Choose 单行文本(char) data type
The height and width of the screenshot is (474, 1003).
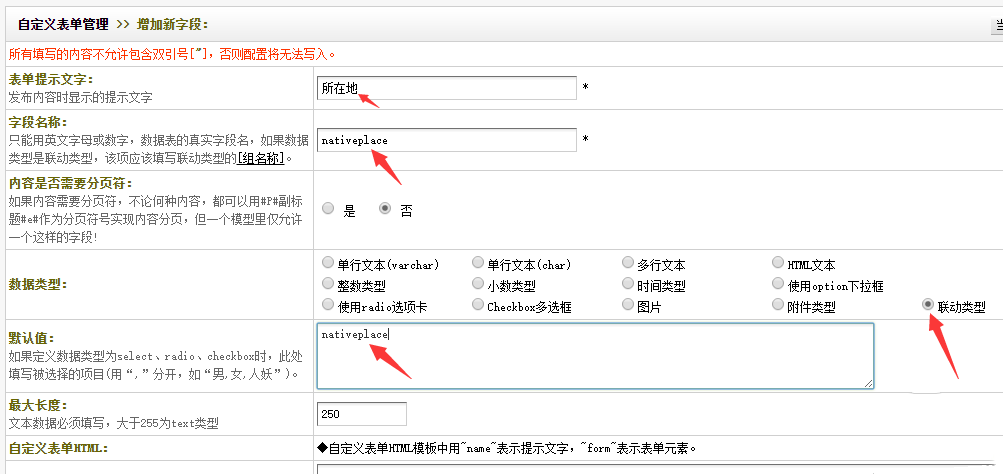point(478,263)
